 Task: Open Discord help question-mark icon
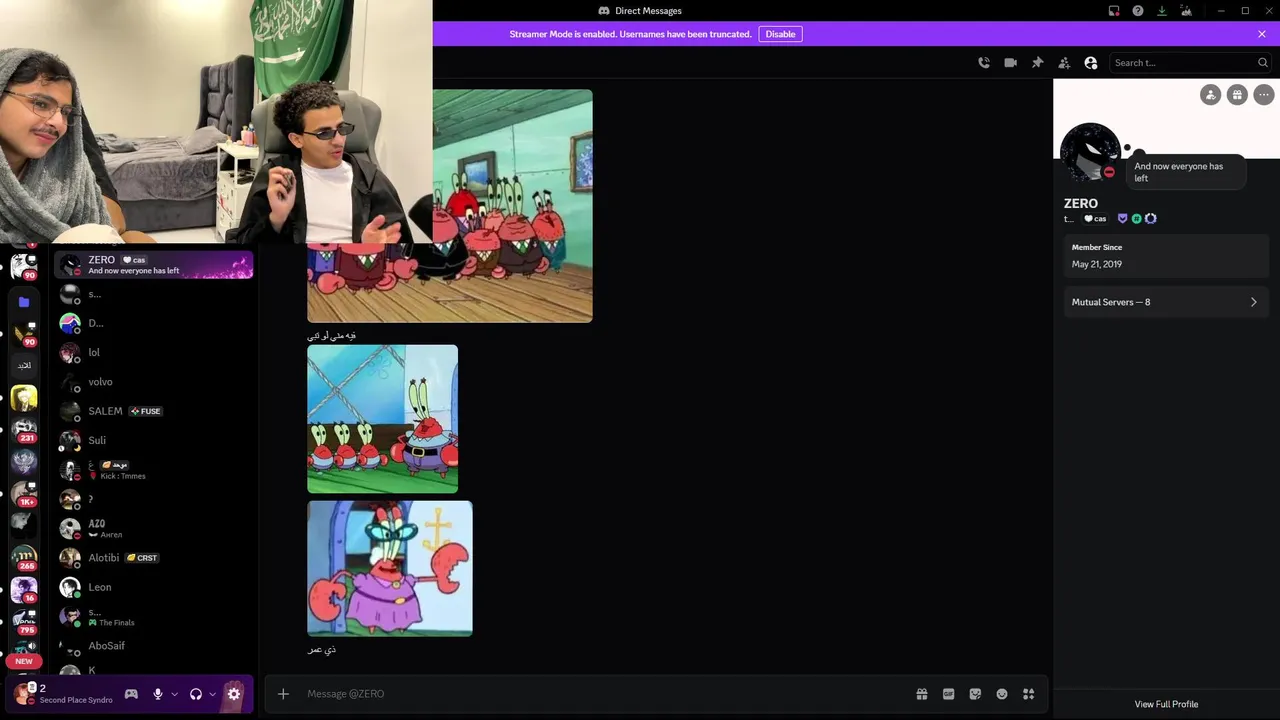[1138, 11]
